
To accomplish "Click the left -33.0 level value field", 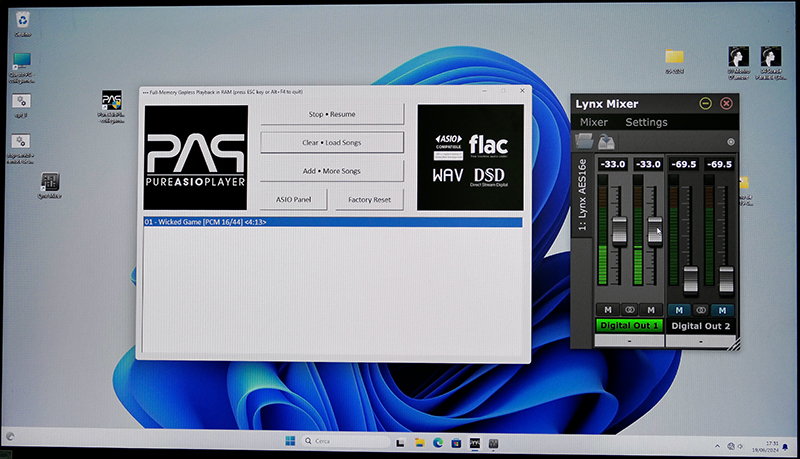I will 612,164.
